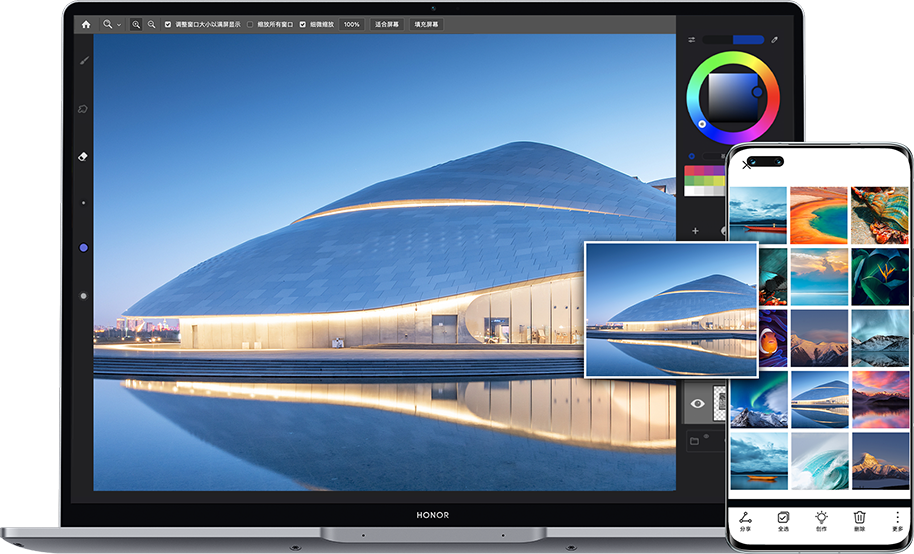
Task: Click the zoom out magnifier icon
Action: [x=152, y=24]
